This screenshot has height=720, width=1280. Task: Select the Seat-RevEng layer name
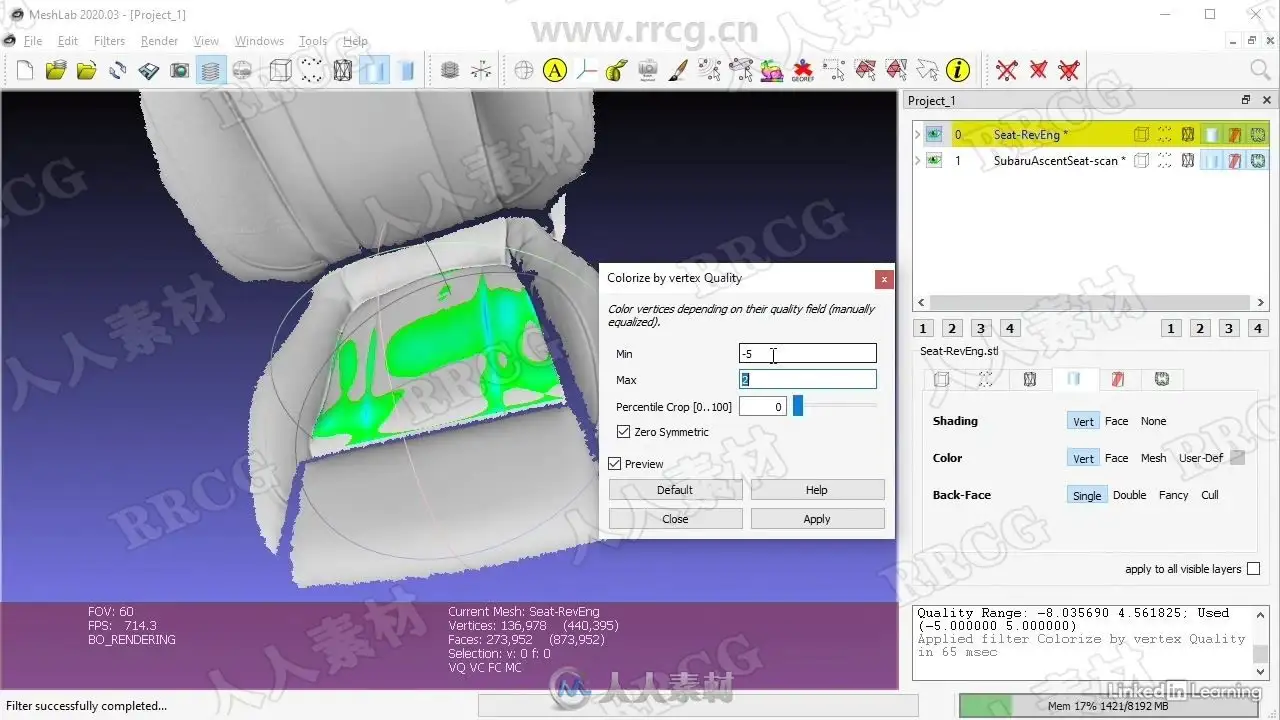(x=1031, y=134)
